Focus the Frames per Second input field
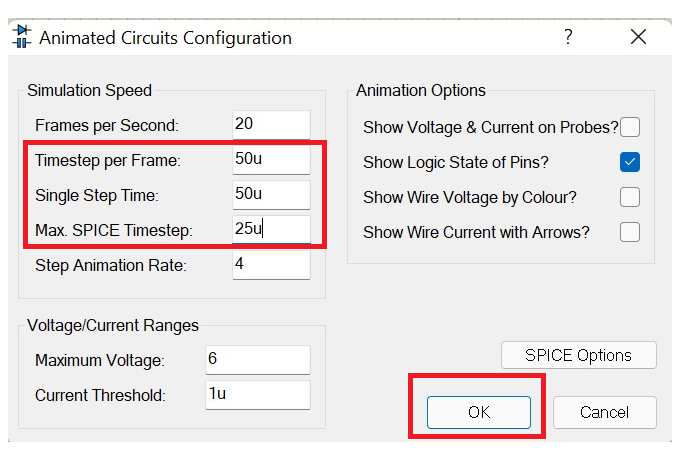This screenshot has height=452, width=690. (271, 125)
